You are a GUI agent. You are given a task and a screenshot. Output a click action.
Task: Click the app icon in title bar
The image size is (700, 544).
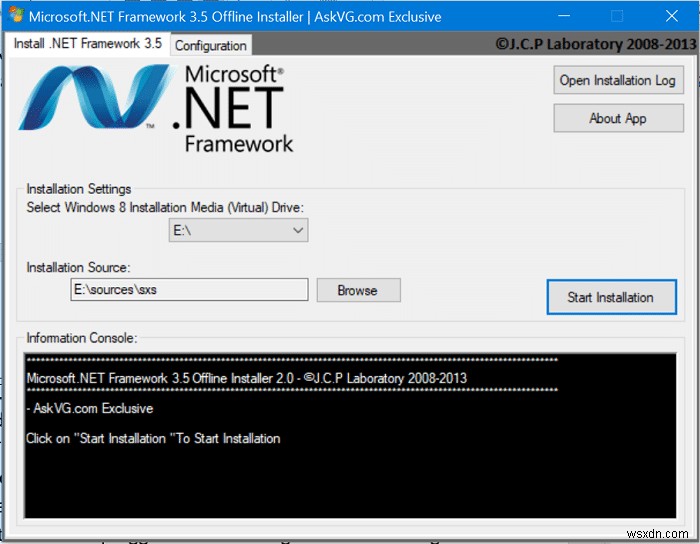coord(16,16)
